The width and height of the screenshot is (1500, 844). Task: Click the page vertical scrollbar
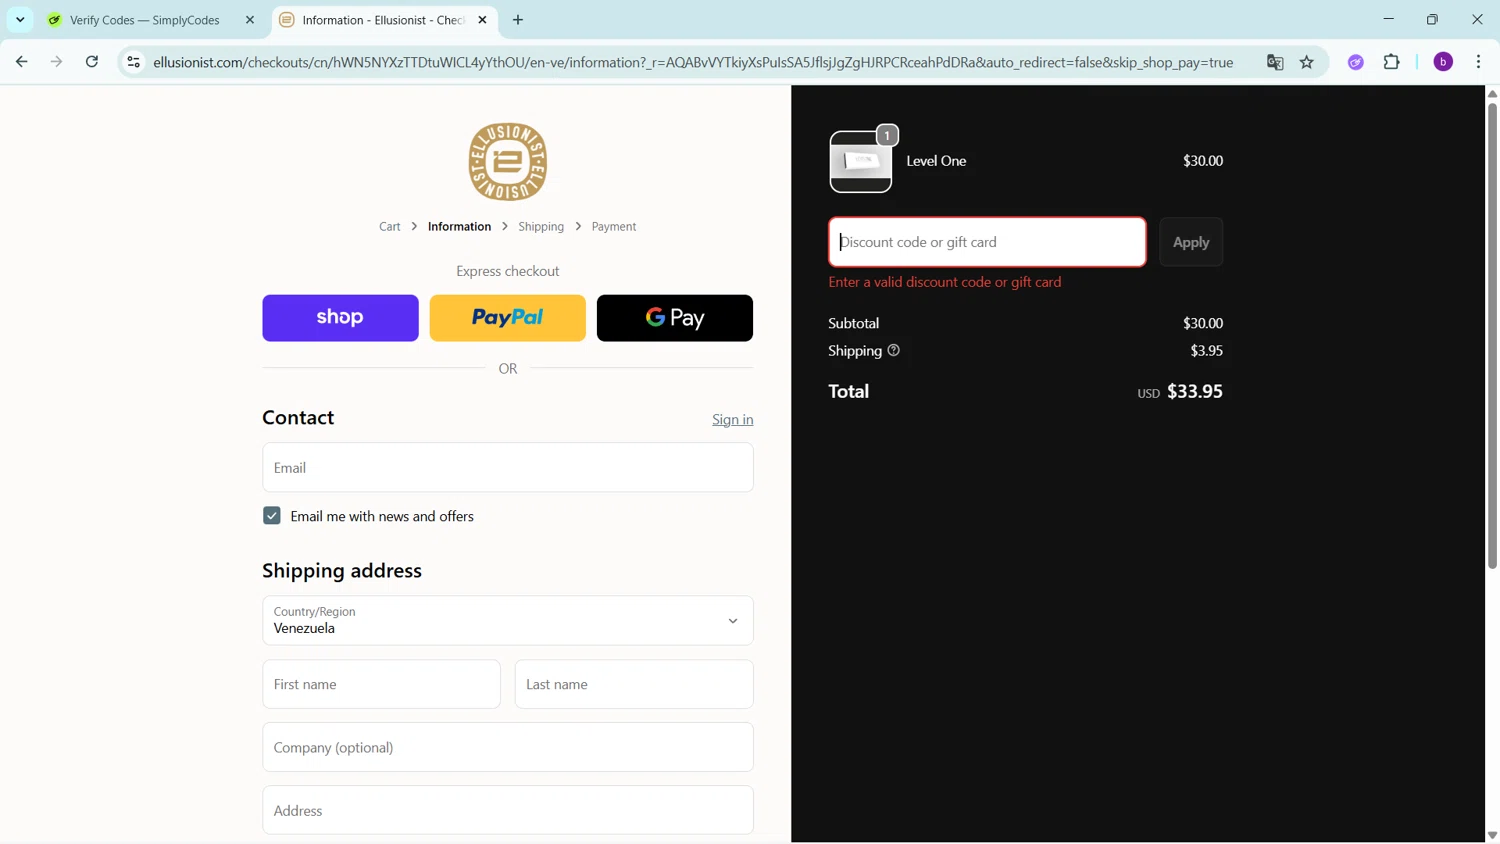(x=1492, y=335)
